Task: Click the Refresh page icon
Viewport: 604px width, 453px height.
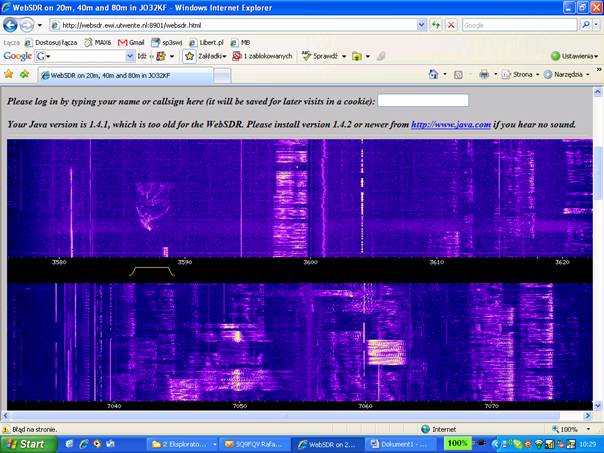Action: tap(436, 25)
